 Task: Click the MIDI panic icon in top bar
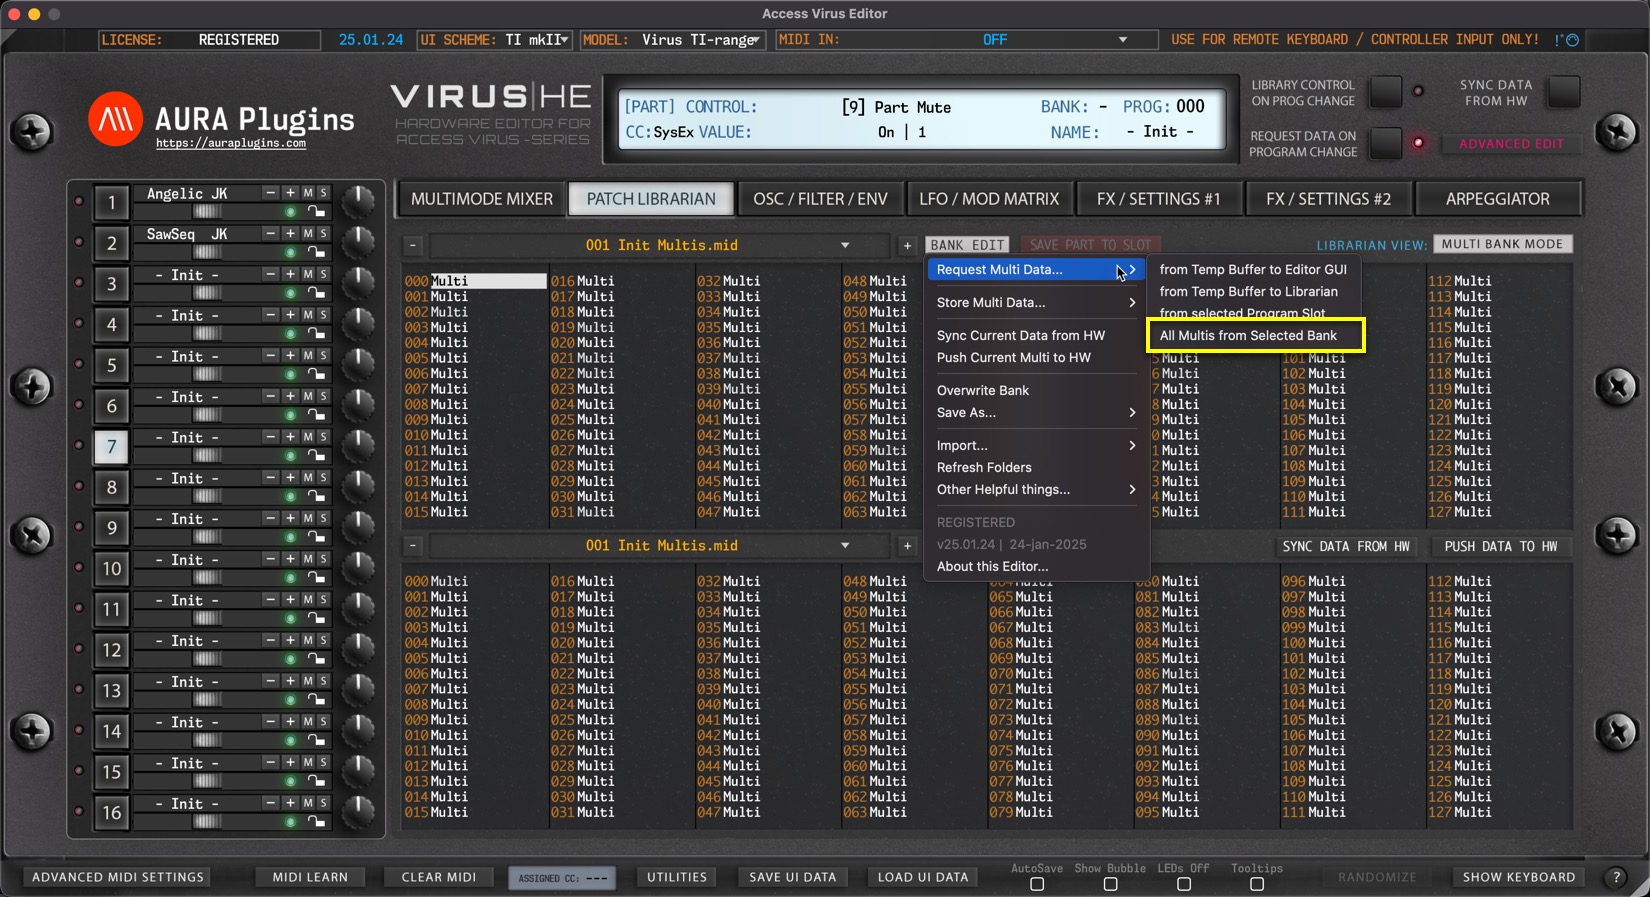[x=1567, y=40]
